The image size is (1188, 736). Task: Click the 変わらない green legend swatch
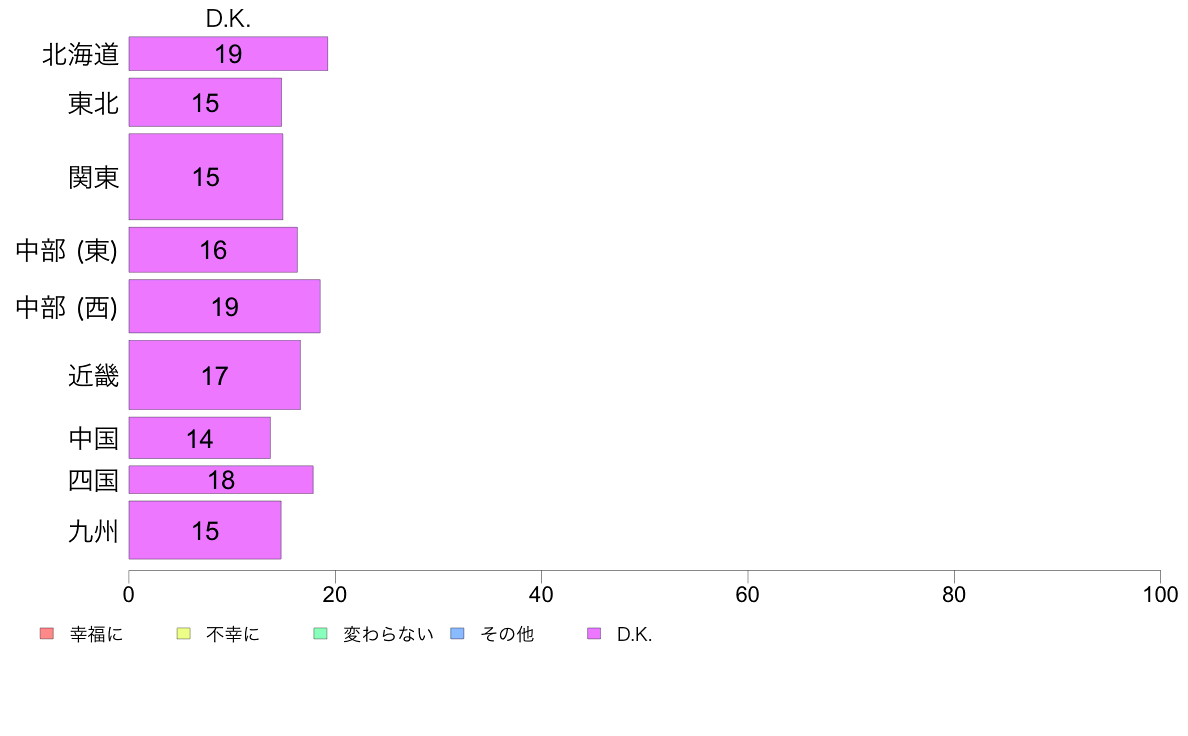(320, 634)
